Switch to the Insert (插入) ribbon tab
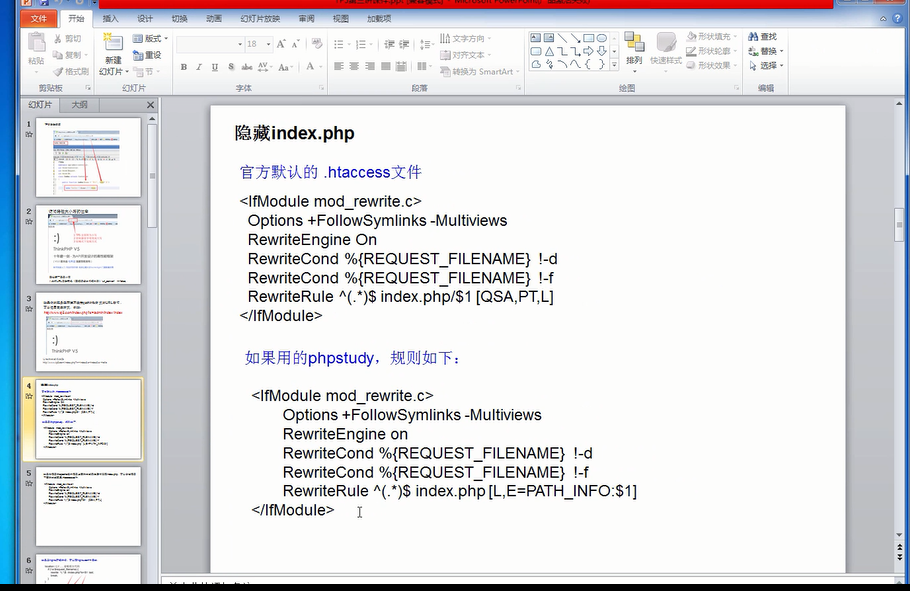The image size is (910, 591). tap(110, 16)
